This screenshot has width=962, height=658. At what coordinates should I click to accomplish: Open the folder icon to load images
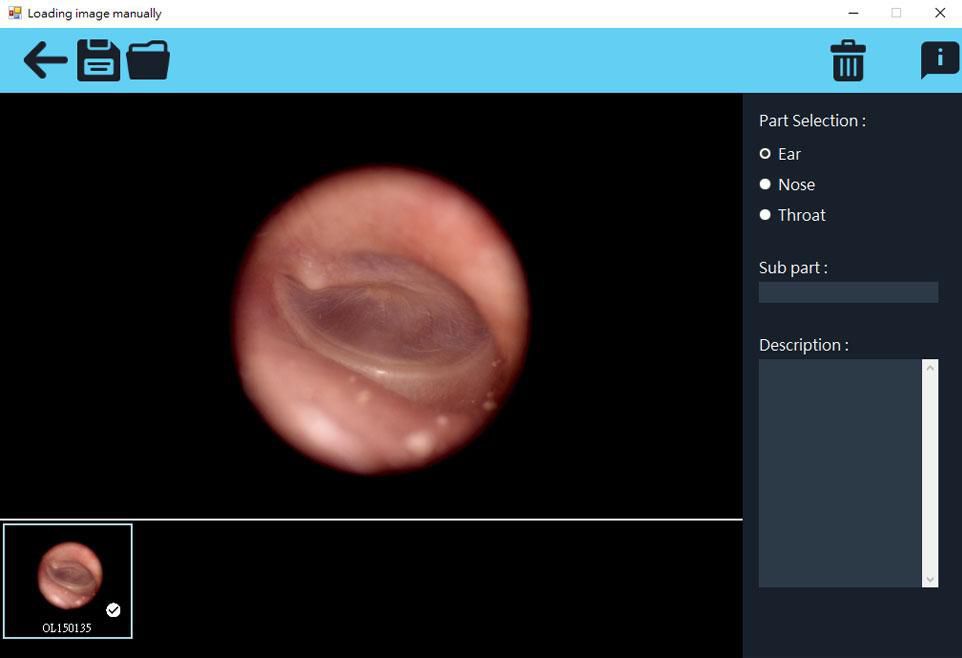click(148, 61)
